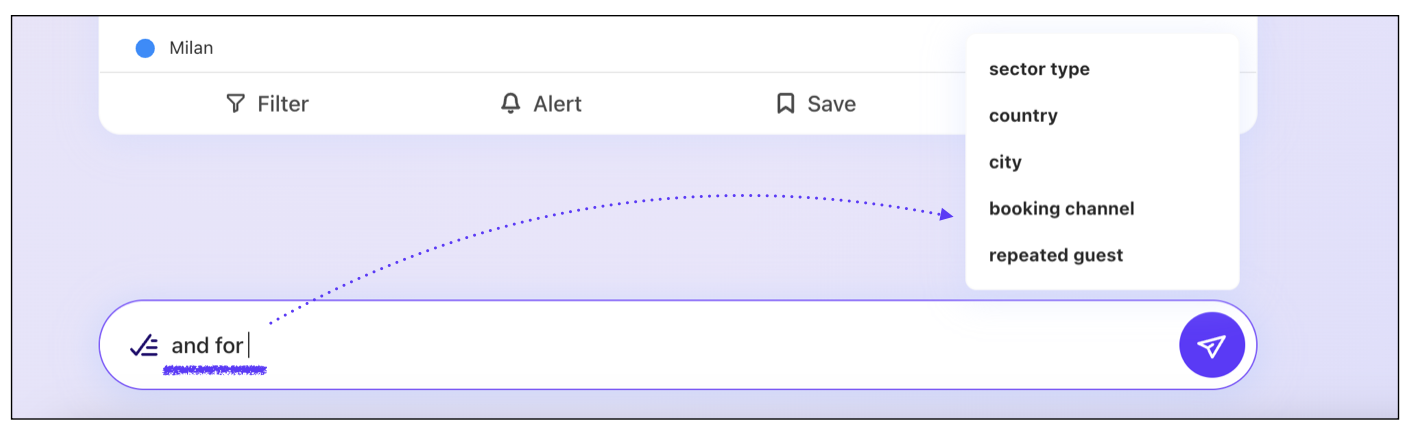Choose "repeated guest" from the list
This screenshot has width=1414, height=438.
point(1056,255)
